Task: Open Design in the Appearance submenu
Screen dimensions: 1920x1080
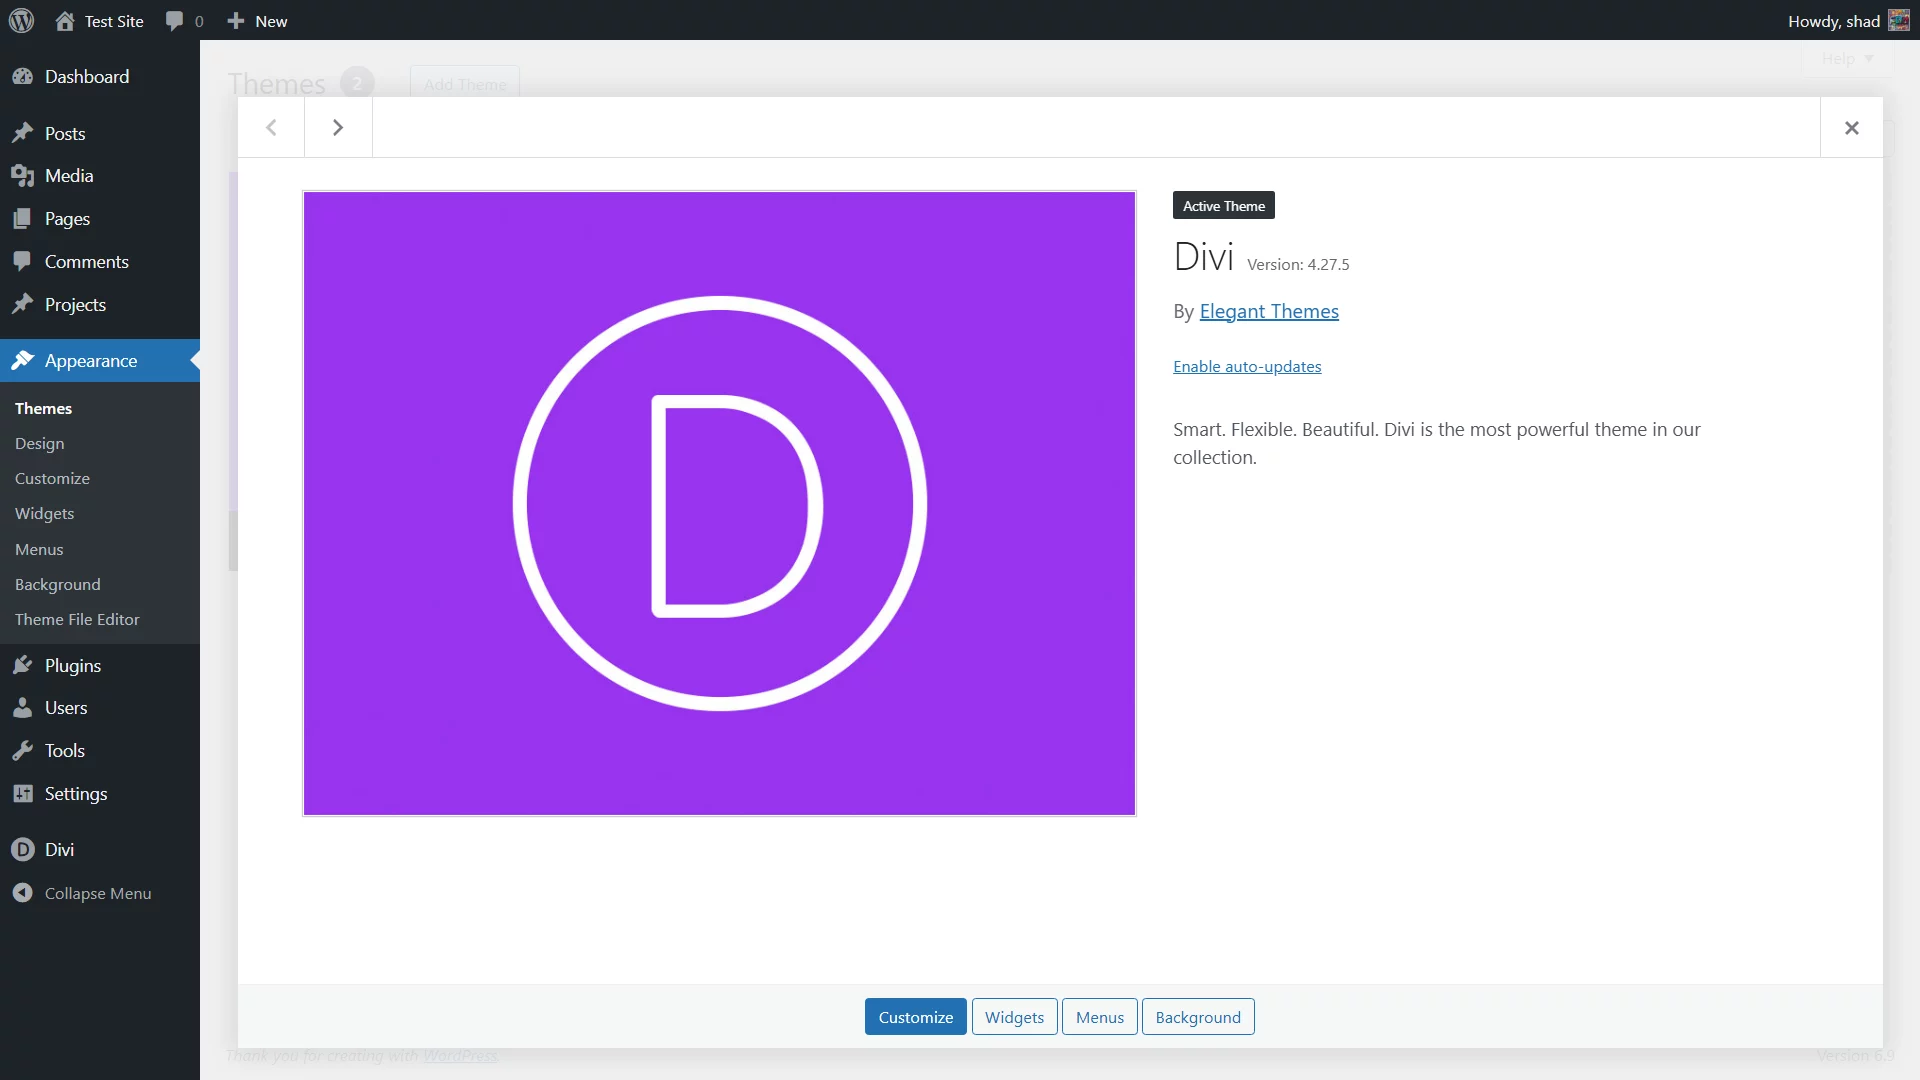Action: (39, 443)
